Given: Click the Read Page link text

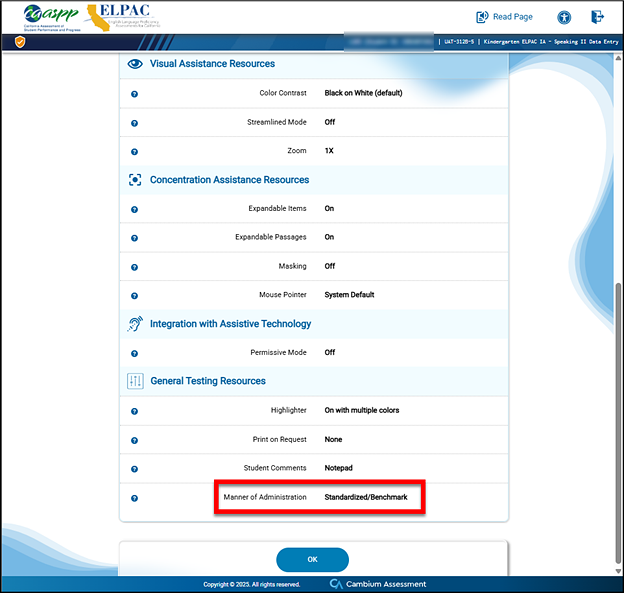Looking at the screenshot, I should [513, 17].
